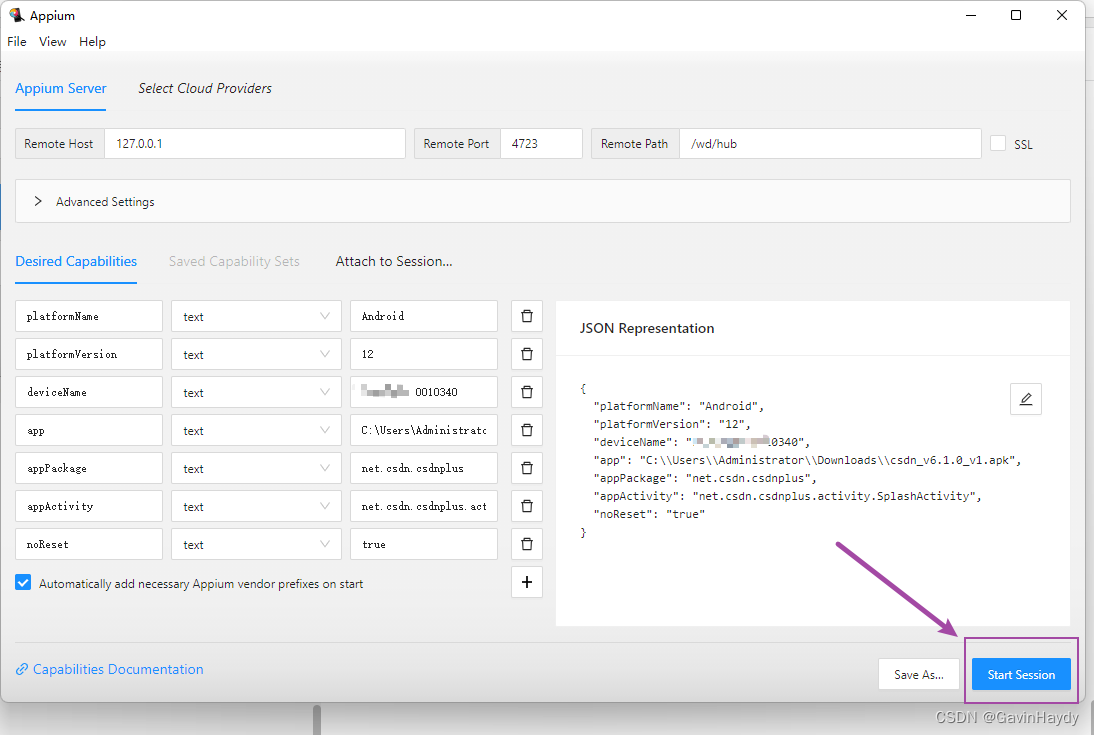Open the View menu
The image size is (1094, 735).
52,42
